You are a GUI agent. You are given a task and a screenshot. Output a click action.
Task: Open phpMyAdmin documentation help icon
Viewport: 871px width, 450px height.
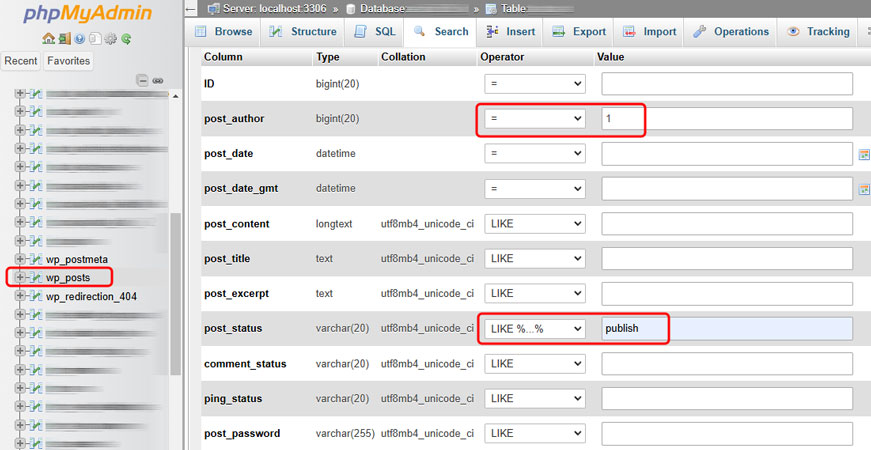click(x=79, y=39)
